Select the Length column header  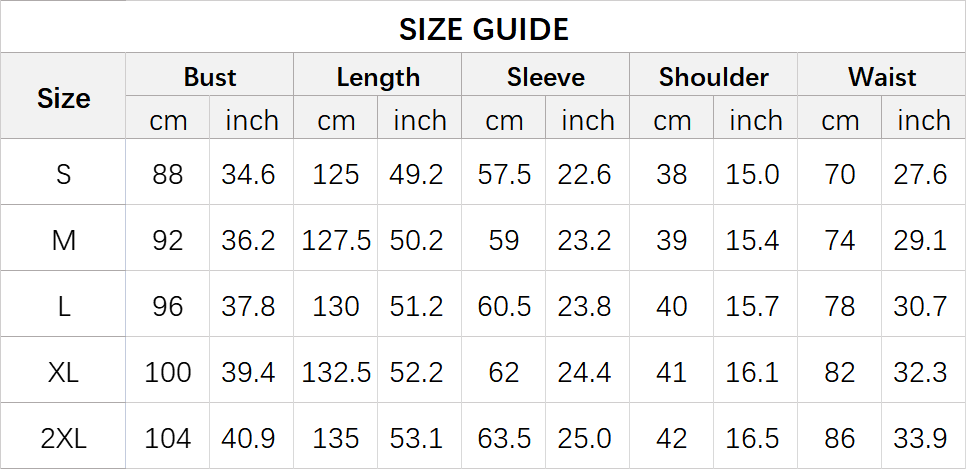point(378,77)
